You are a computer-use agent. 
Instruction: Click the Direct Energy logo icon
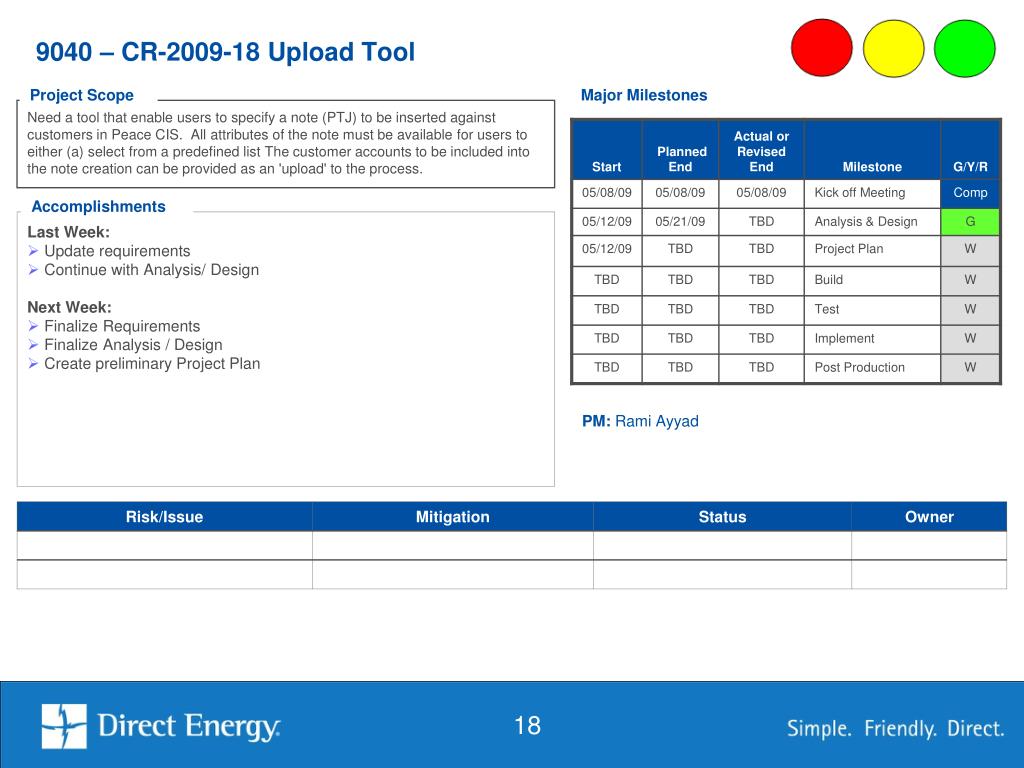pyautogui.click(x=64, y=726)
